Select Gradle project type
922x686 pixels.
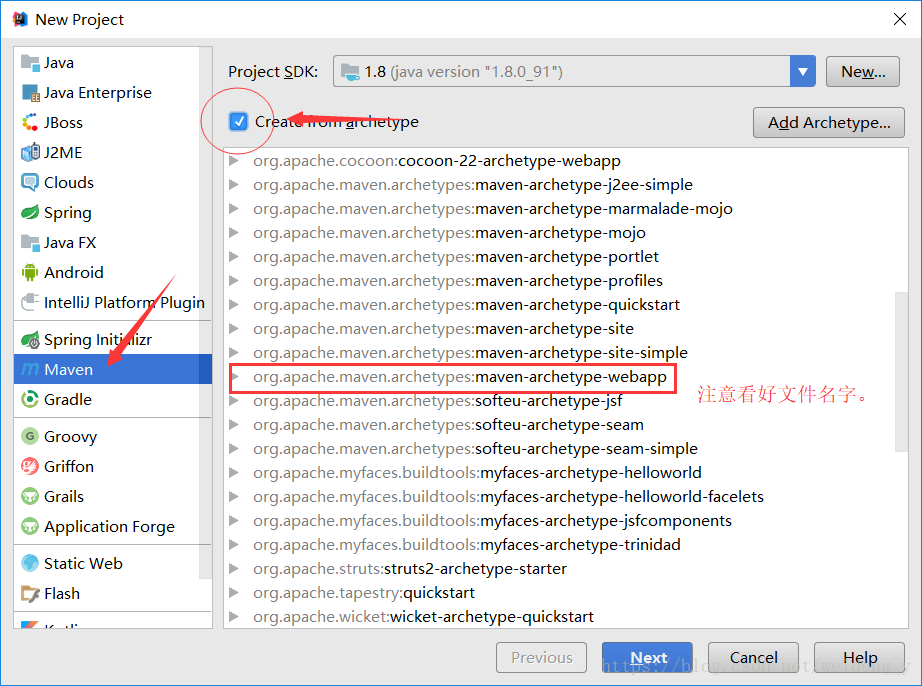click(106, 399)
